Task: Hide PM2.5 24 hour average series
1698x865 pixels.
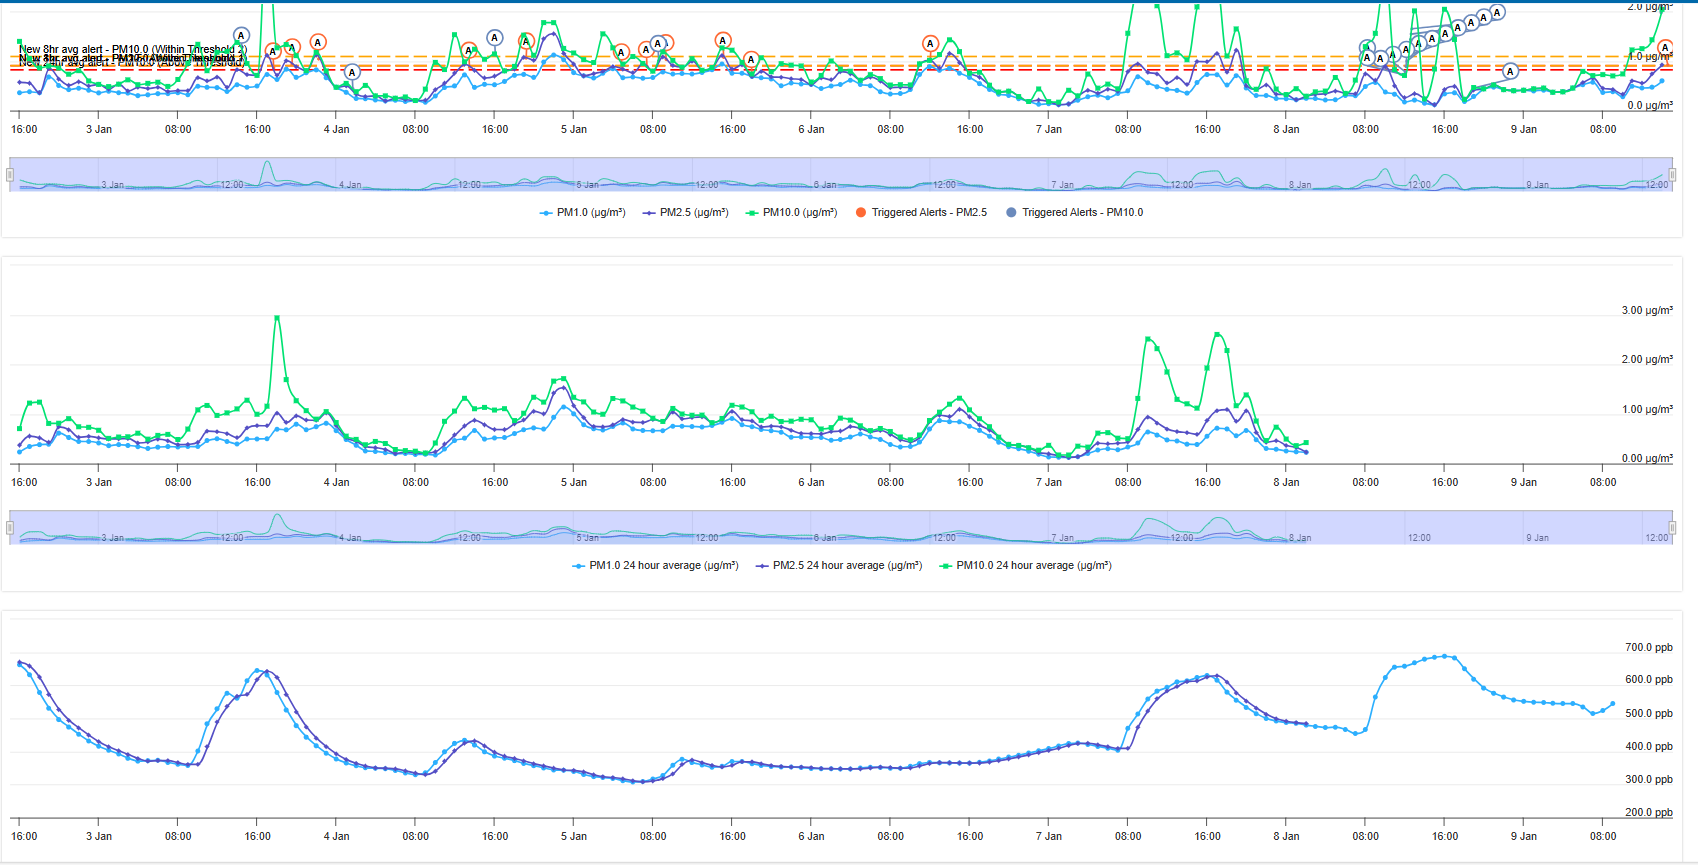Action: (839, 565)
